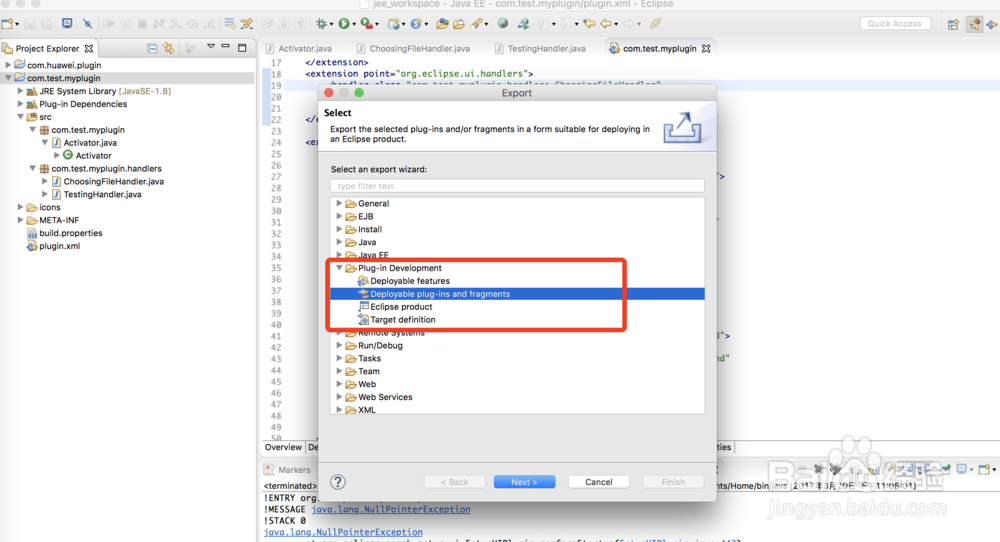Screen dimensions: 1000x542
Task: Click the Open Task folder icon
Action: tap(459, 24)
